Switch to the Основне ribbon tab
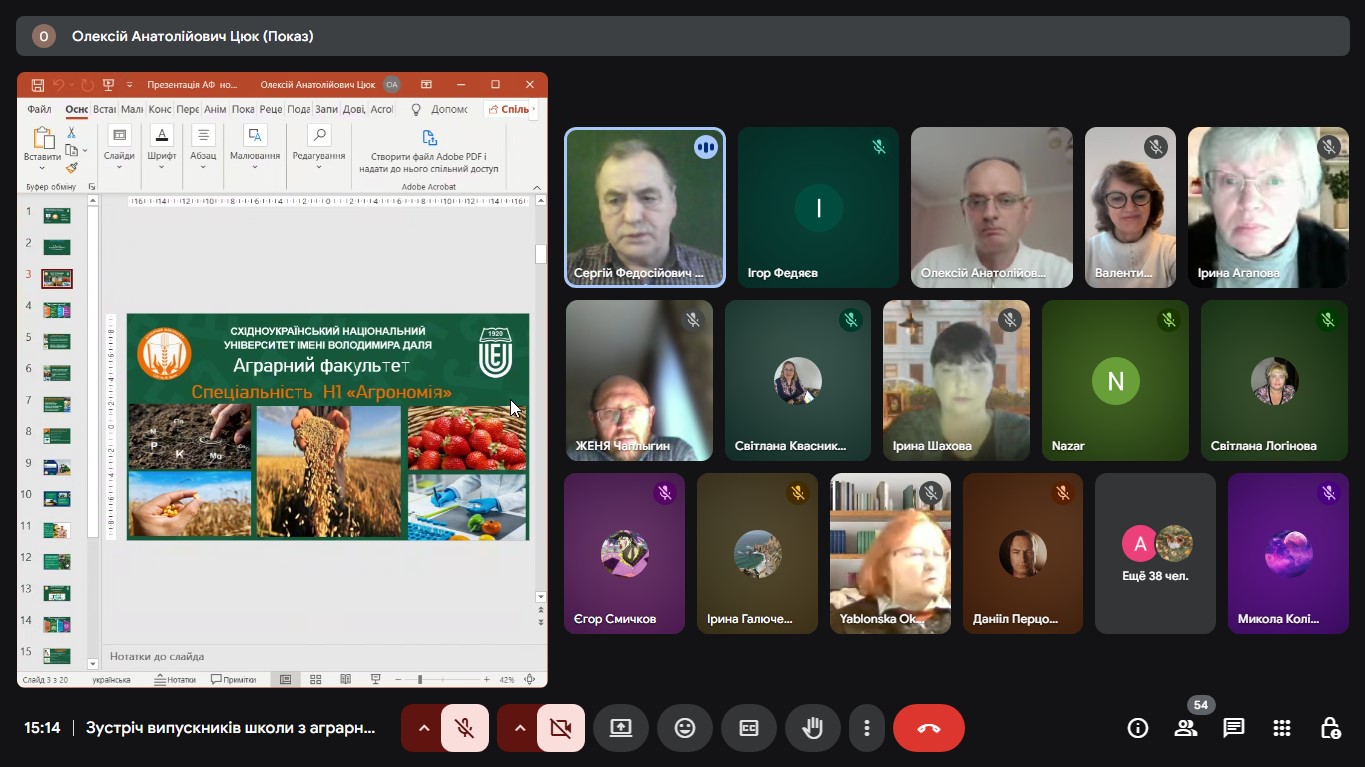Image resolution: width=1365 pixels, height=767 pixels. click(76, 109)
